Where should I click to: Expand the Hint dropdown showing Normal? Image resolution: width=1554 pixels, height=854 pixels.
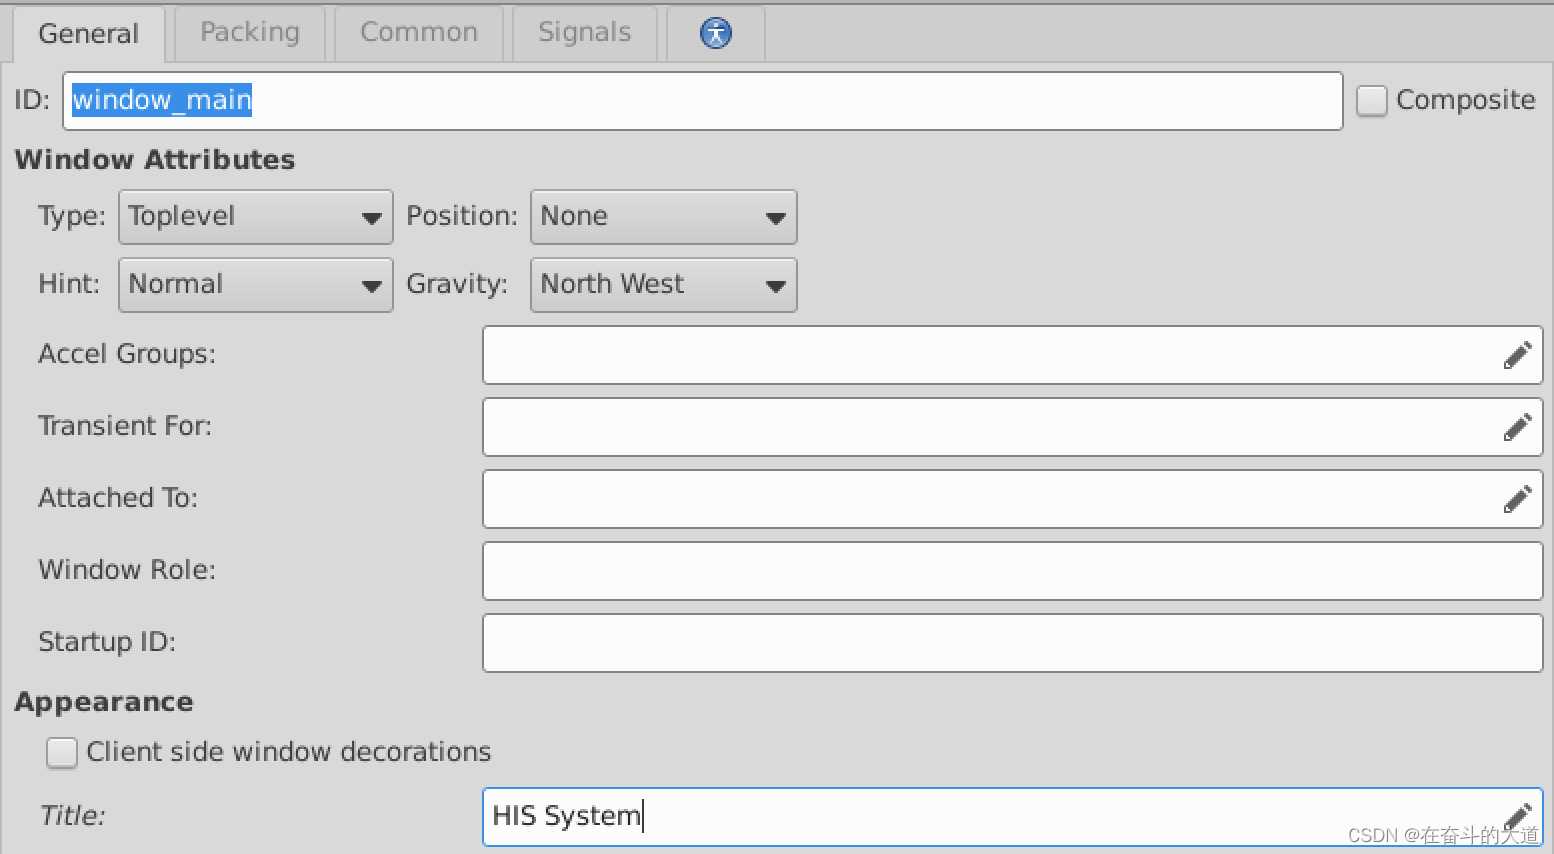(256, 285)
